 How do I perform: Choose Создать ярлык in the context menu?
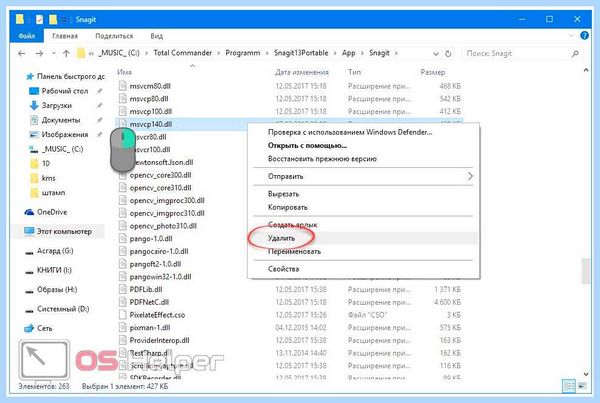(363, 225)
